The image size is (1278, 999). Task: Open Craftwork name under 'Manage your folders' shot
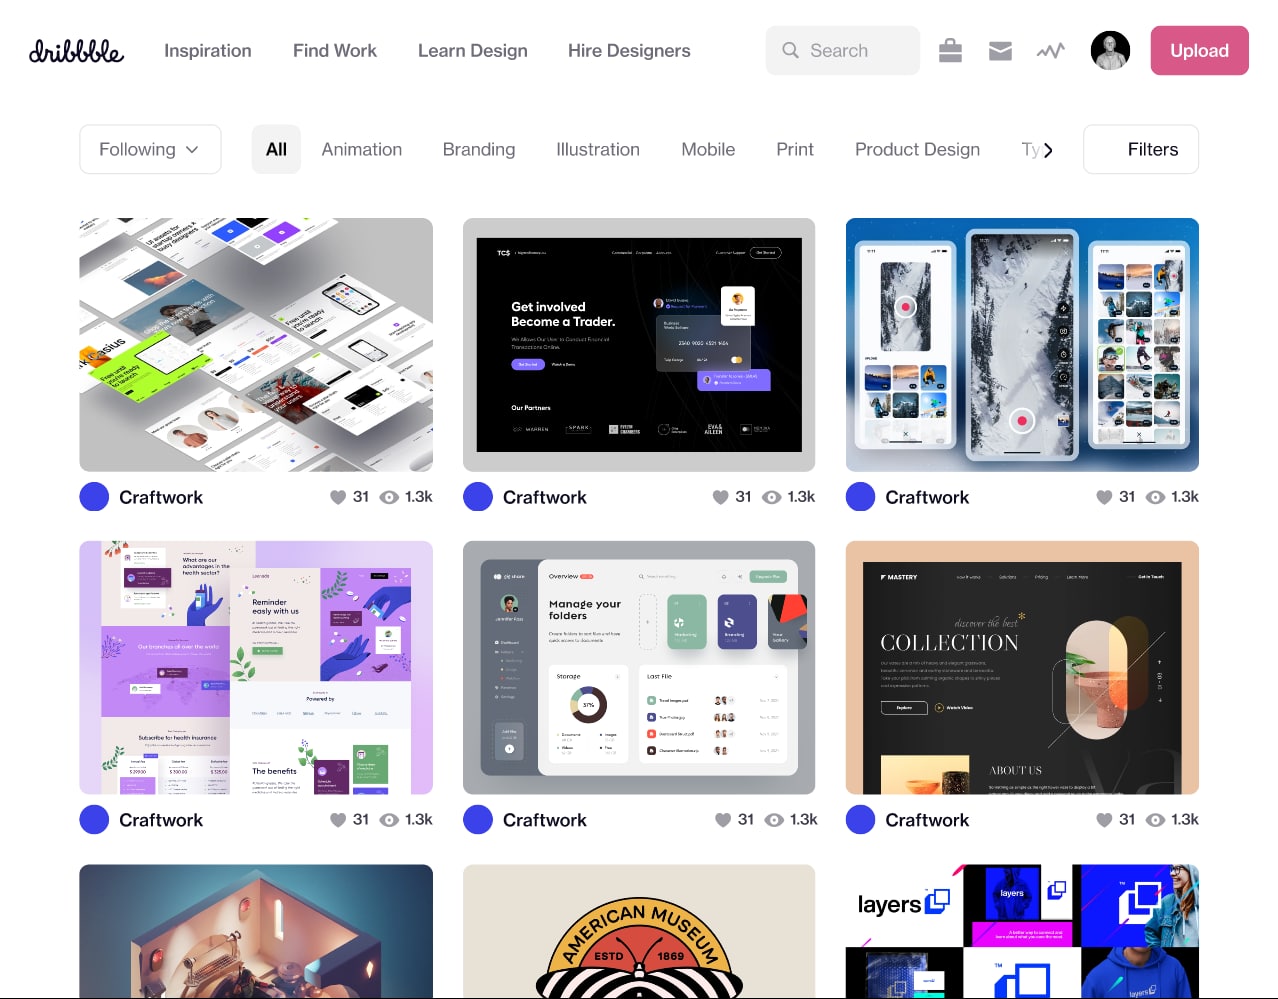(545, 820)
